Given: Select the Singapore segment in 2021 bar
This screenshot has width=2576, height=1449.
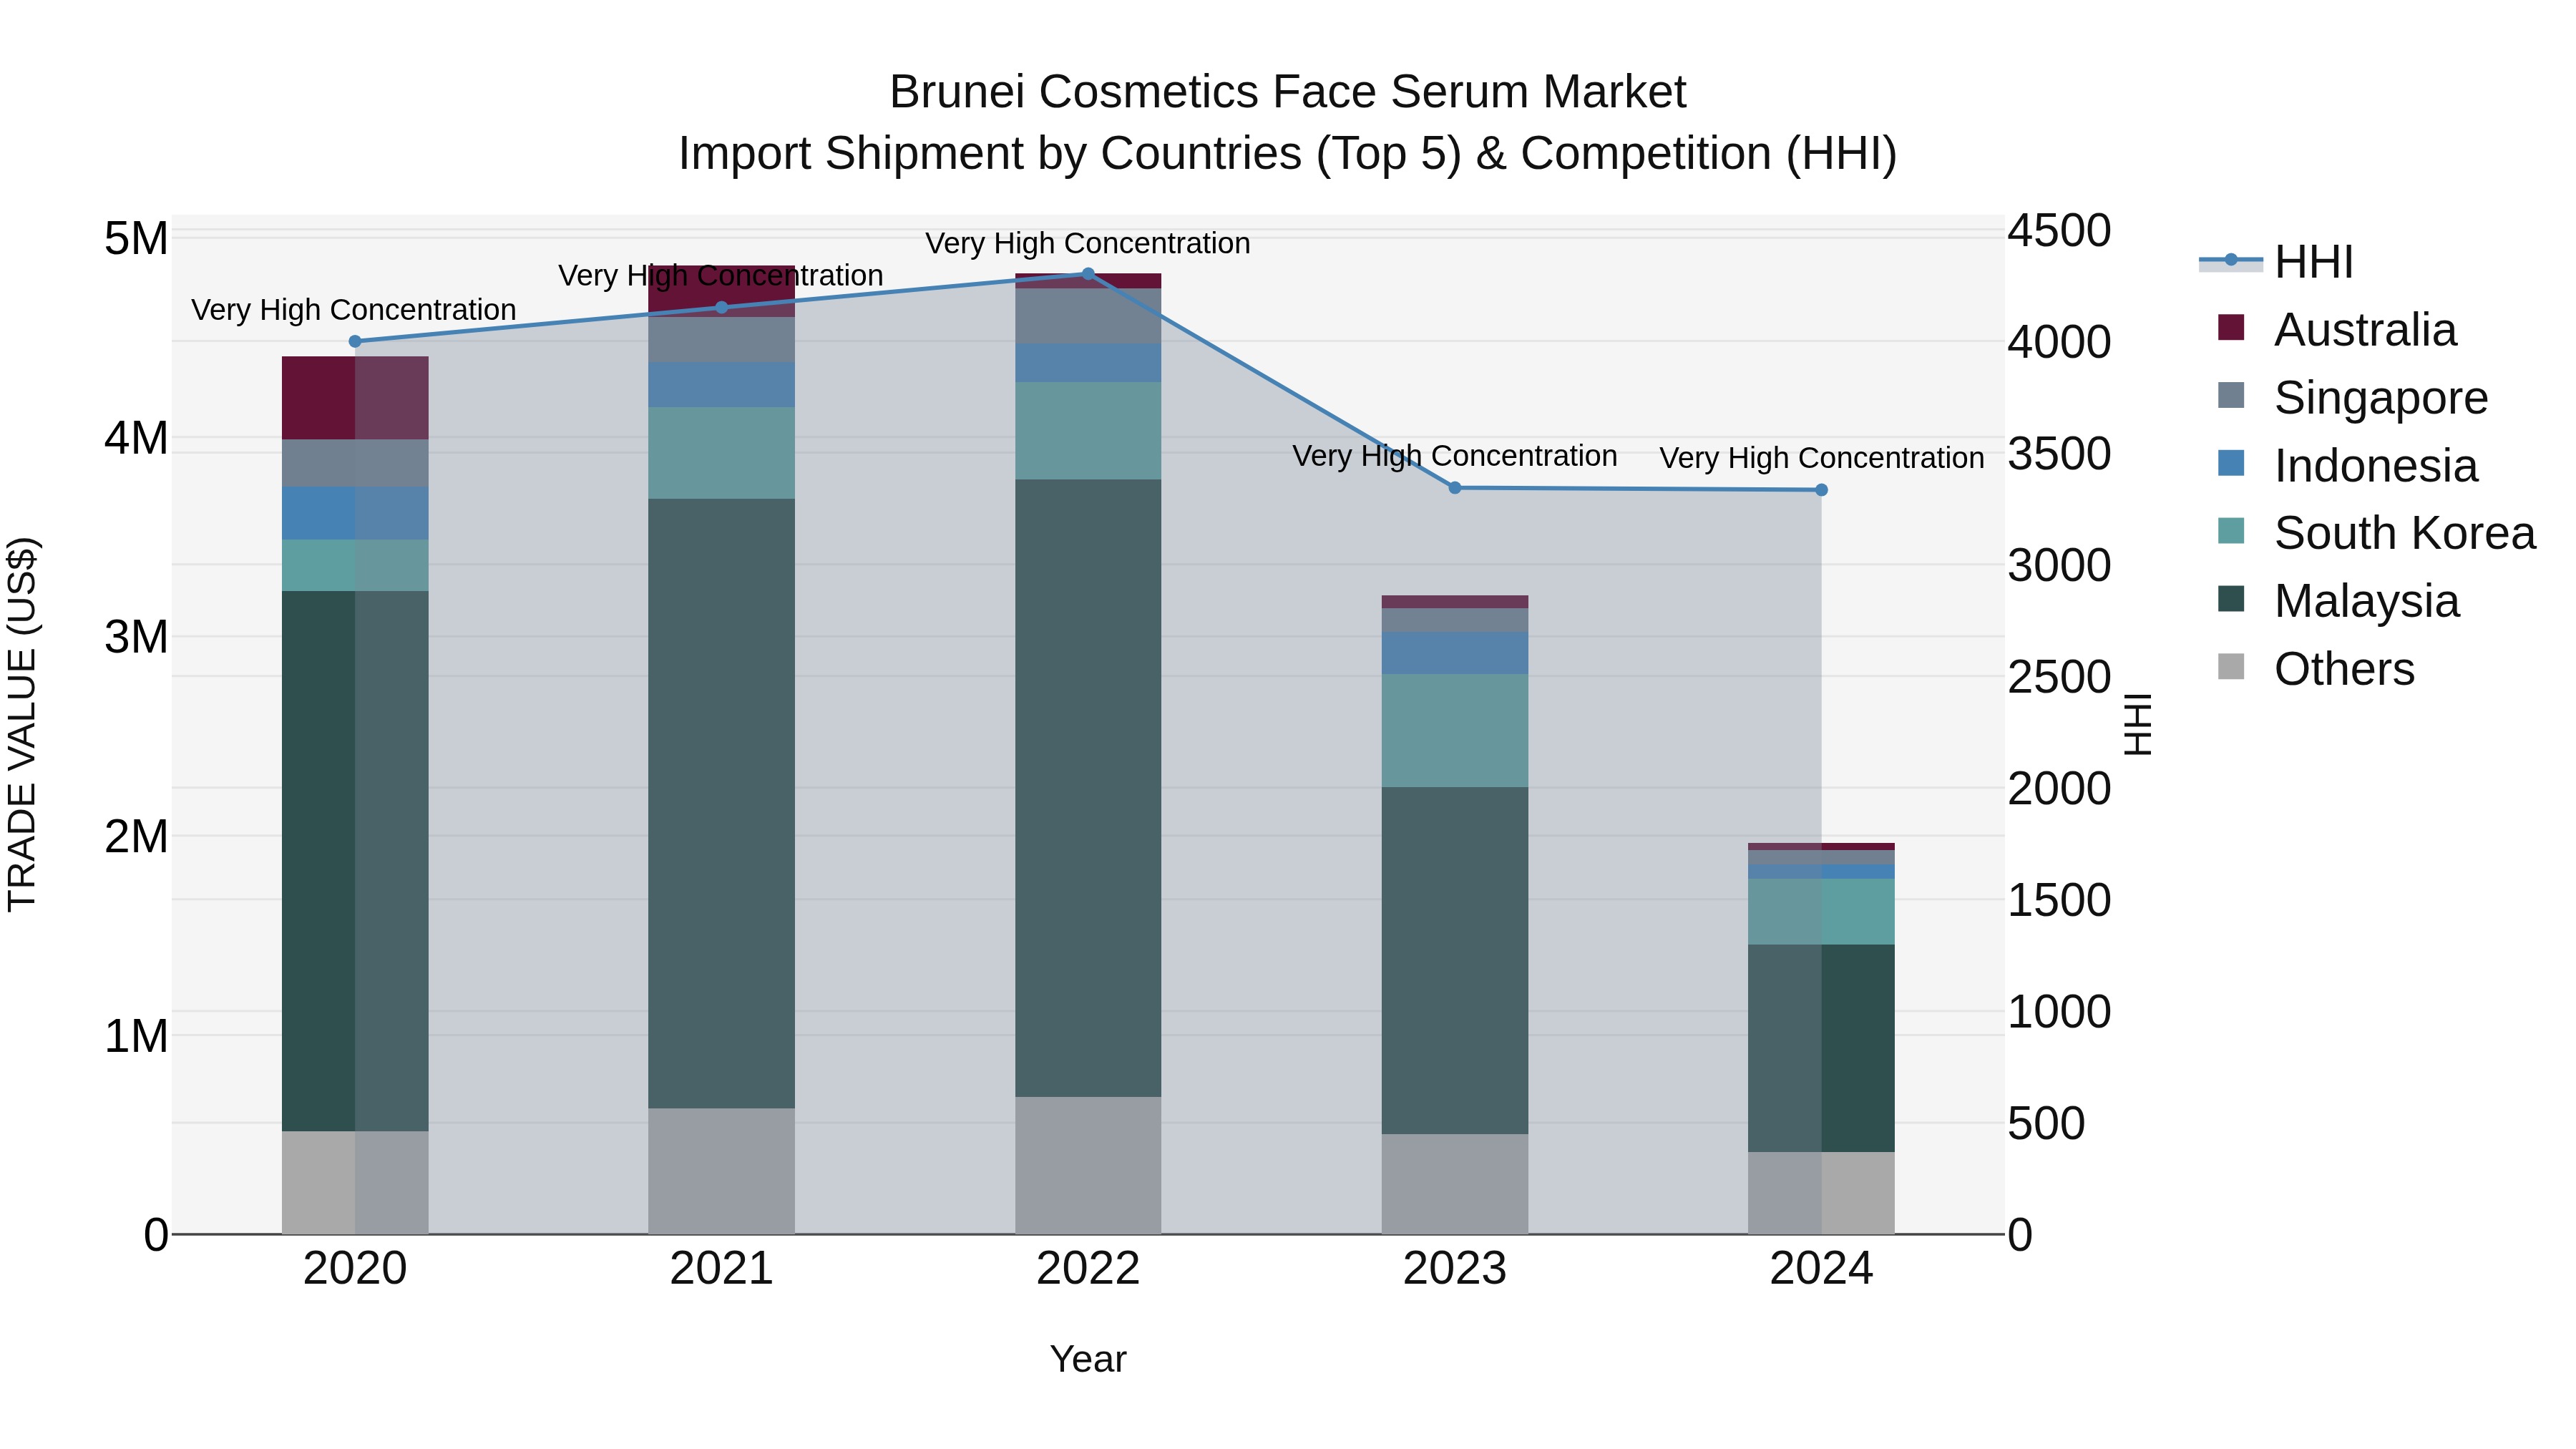Looking at the screenshot, I should click(722, 340).
